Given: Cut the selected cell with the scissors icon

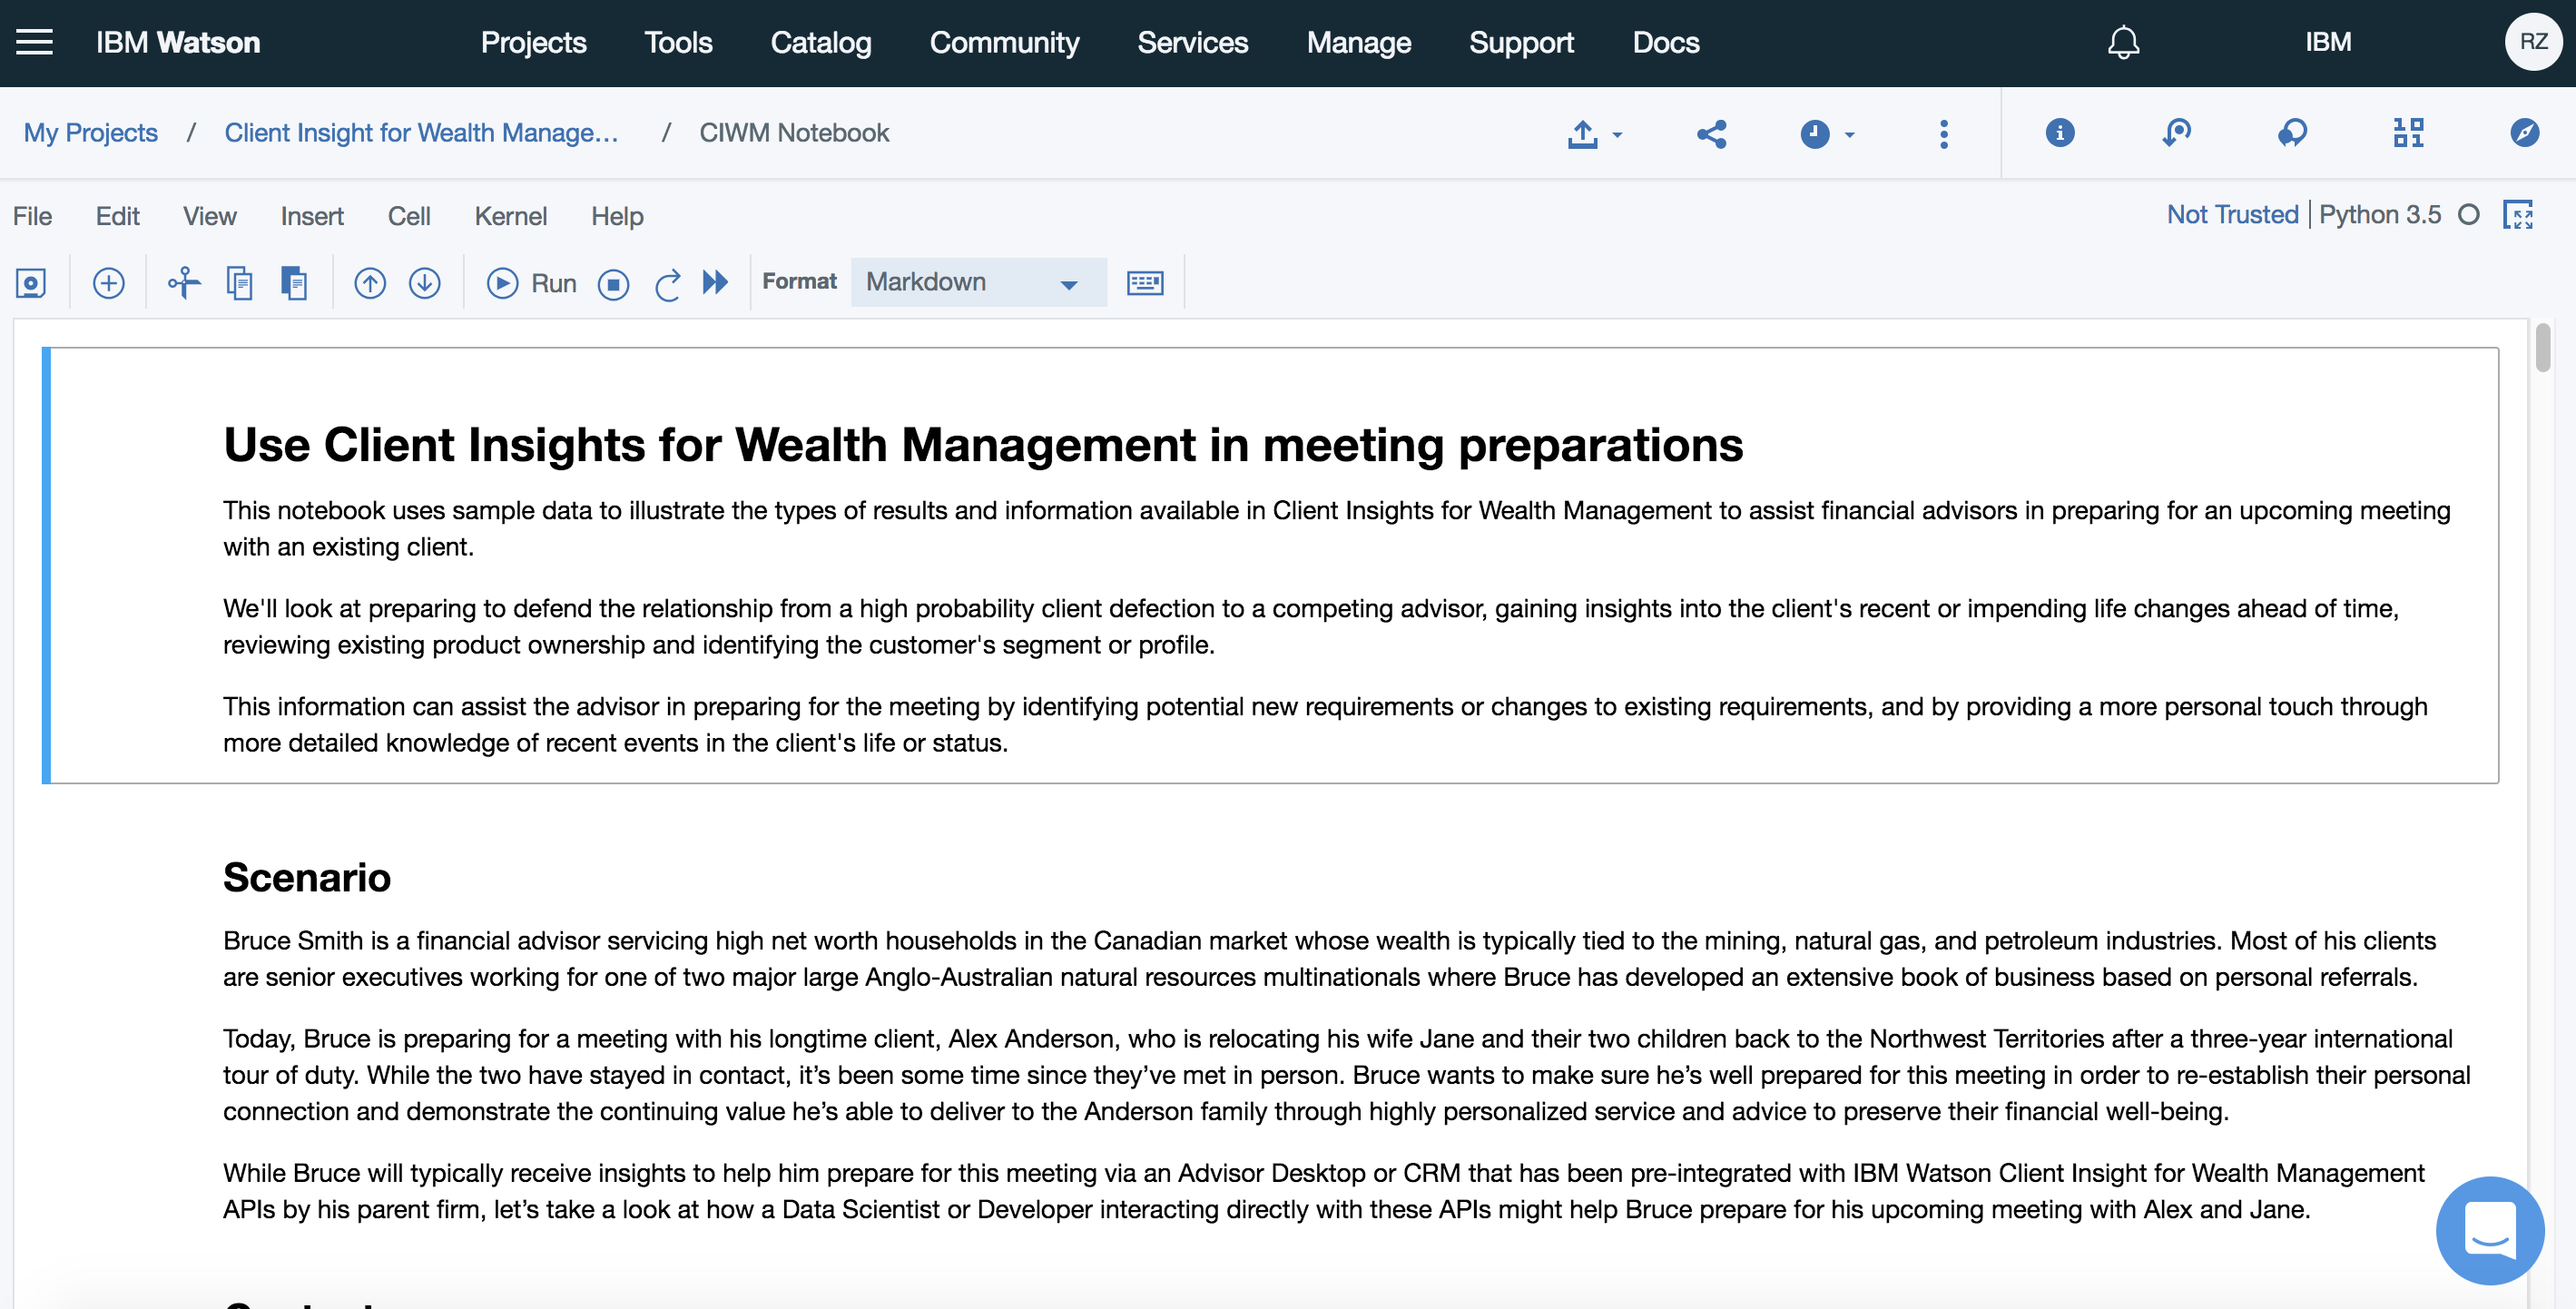Looking at the screenshot, I should coord(184,283).
